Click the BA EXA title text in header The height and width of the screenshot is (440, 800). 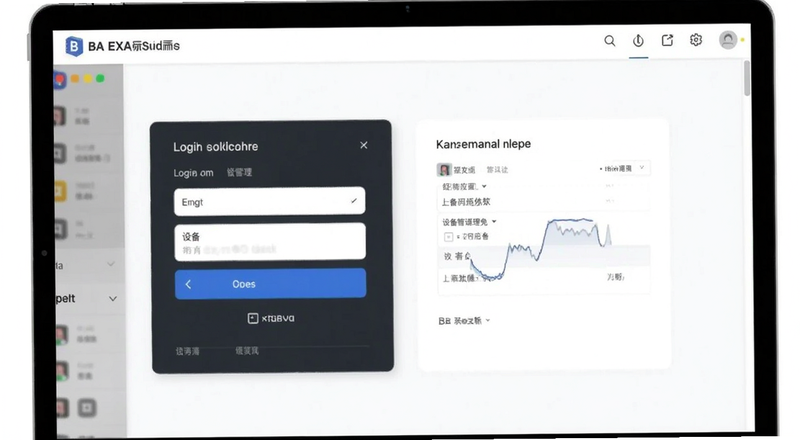tap(134, 46)
